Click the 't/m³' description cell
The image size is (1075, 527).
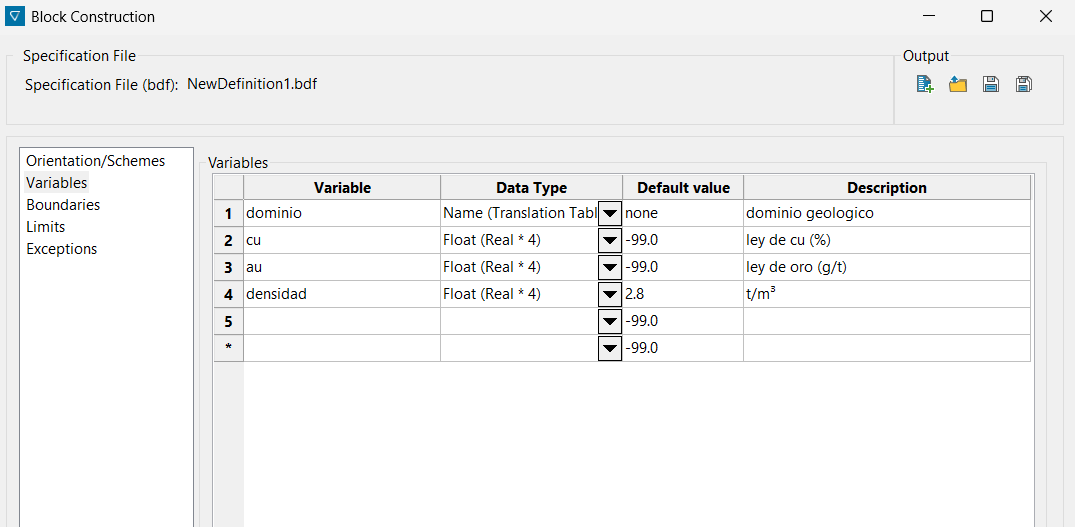click(x=886, y=294)
